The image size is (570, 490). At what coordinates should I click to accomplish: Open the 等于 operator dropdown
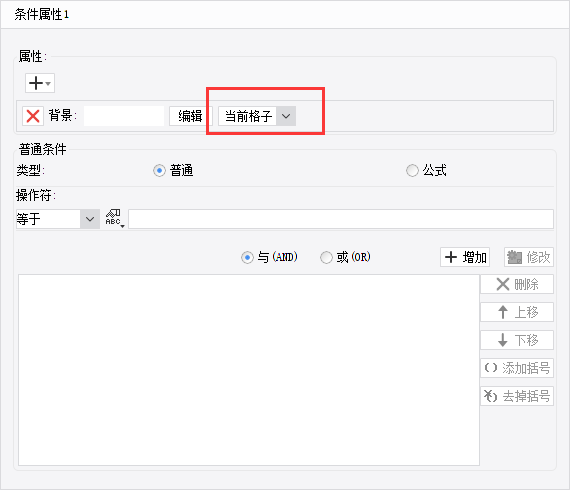tap(58, 219)
